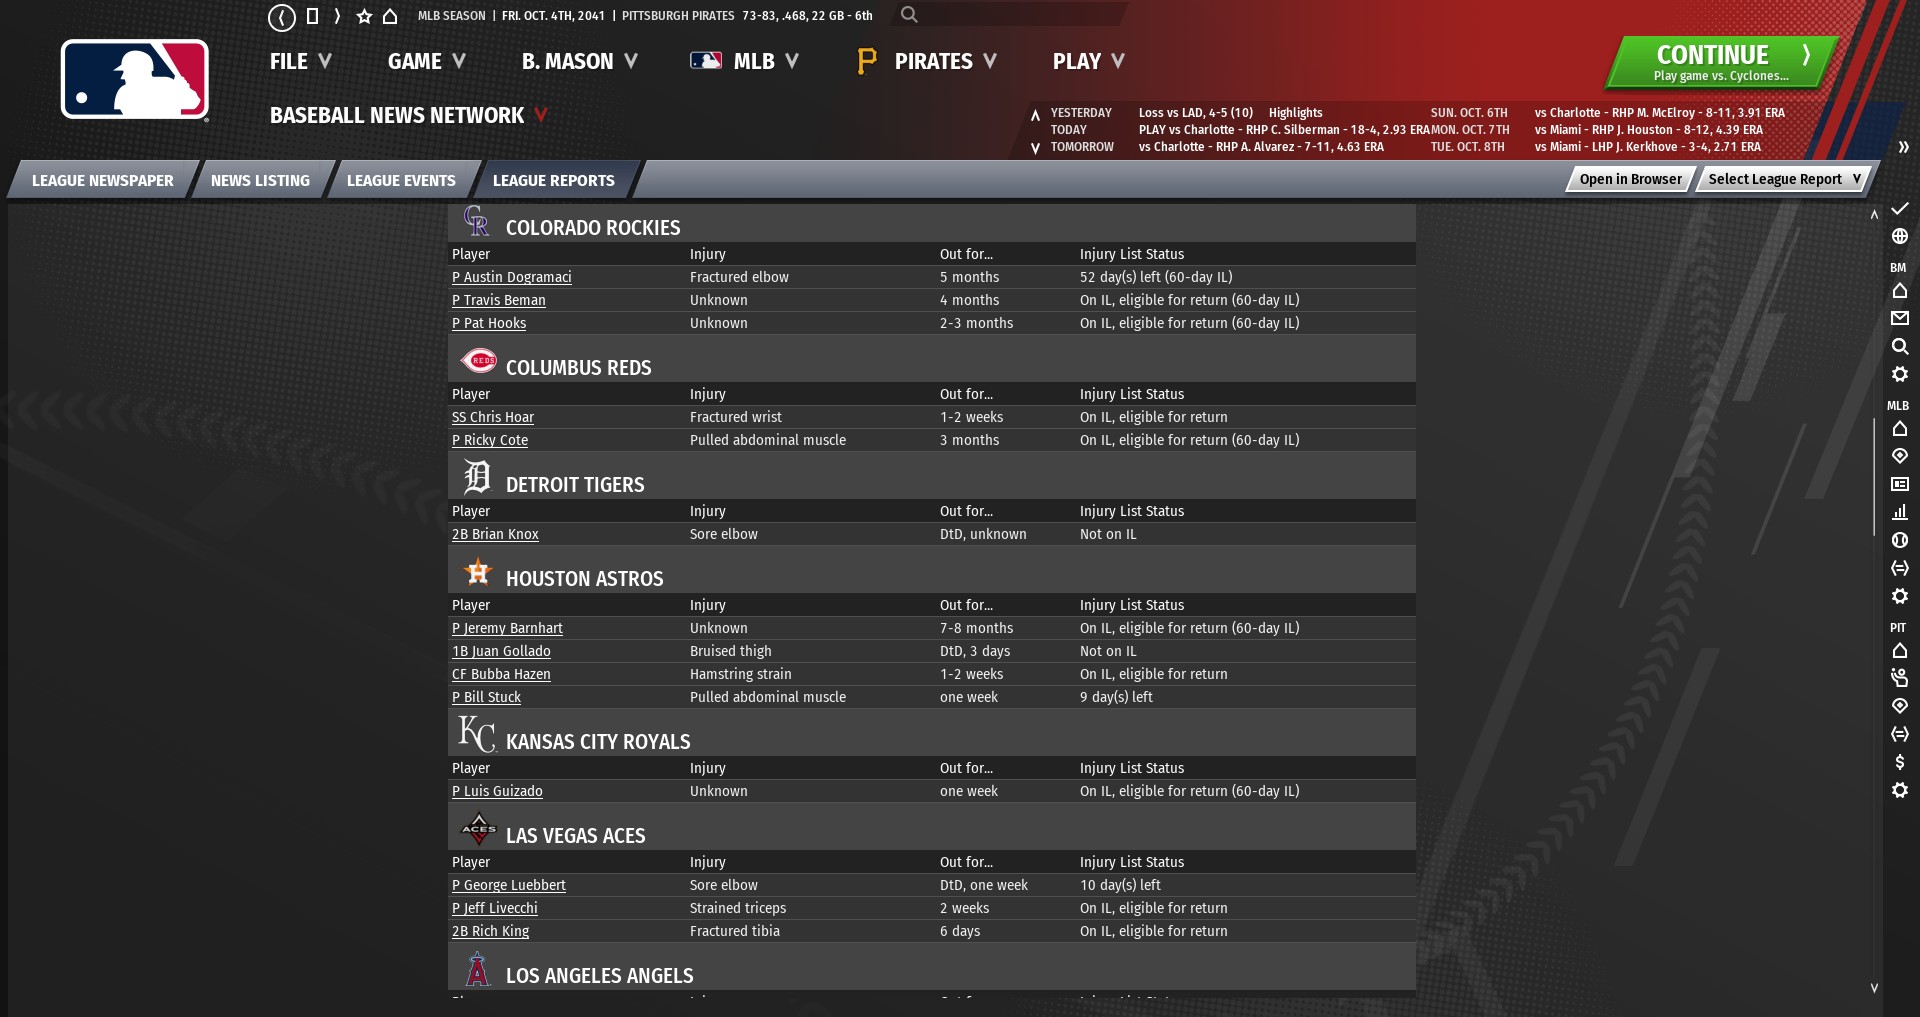Open player SS Chris Hoar
The image size is (1920, 1017).
pyautogui.click(x=493, y=417)
